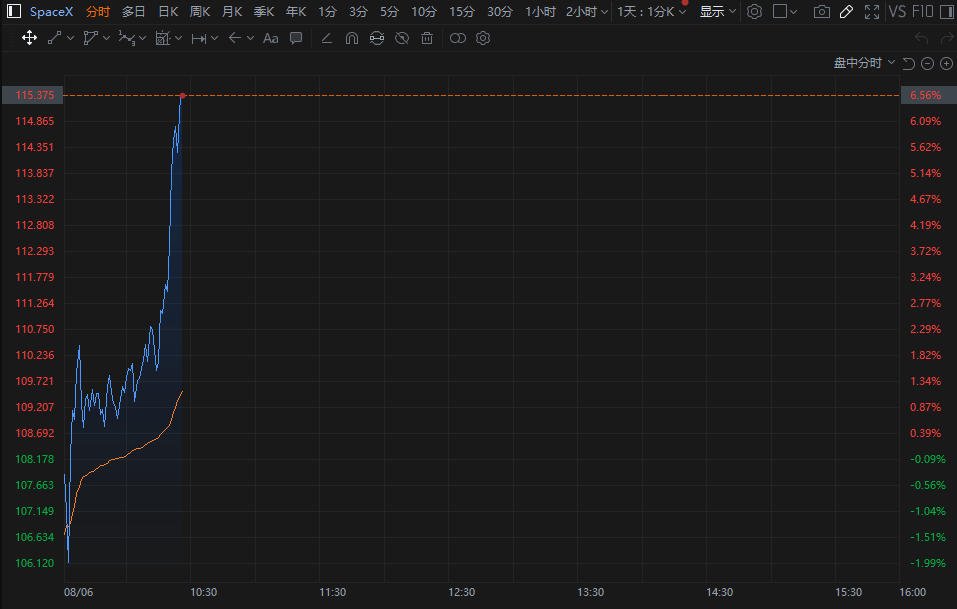The image size is (957, 609).
Task: Select the 1分 one-minute timeframe
Action: pyautogui.click(x=327, y=12)
